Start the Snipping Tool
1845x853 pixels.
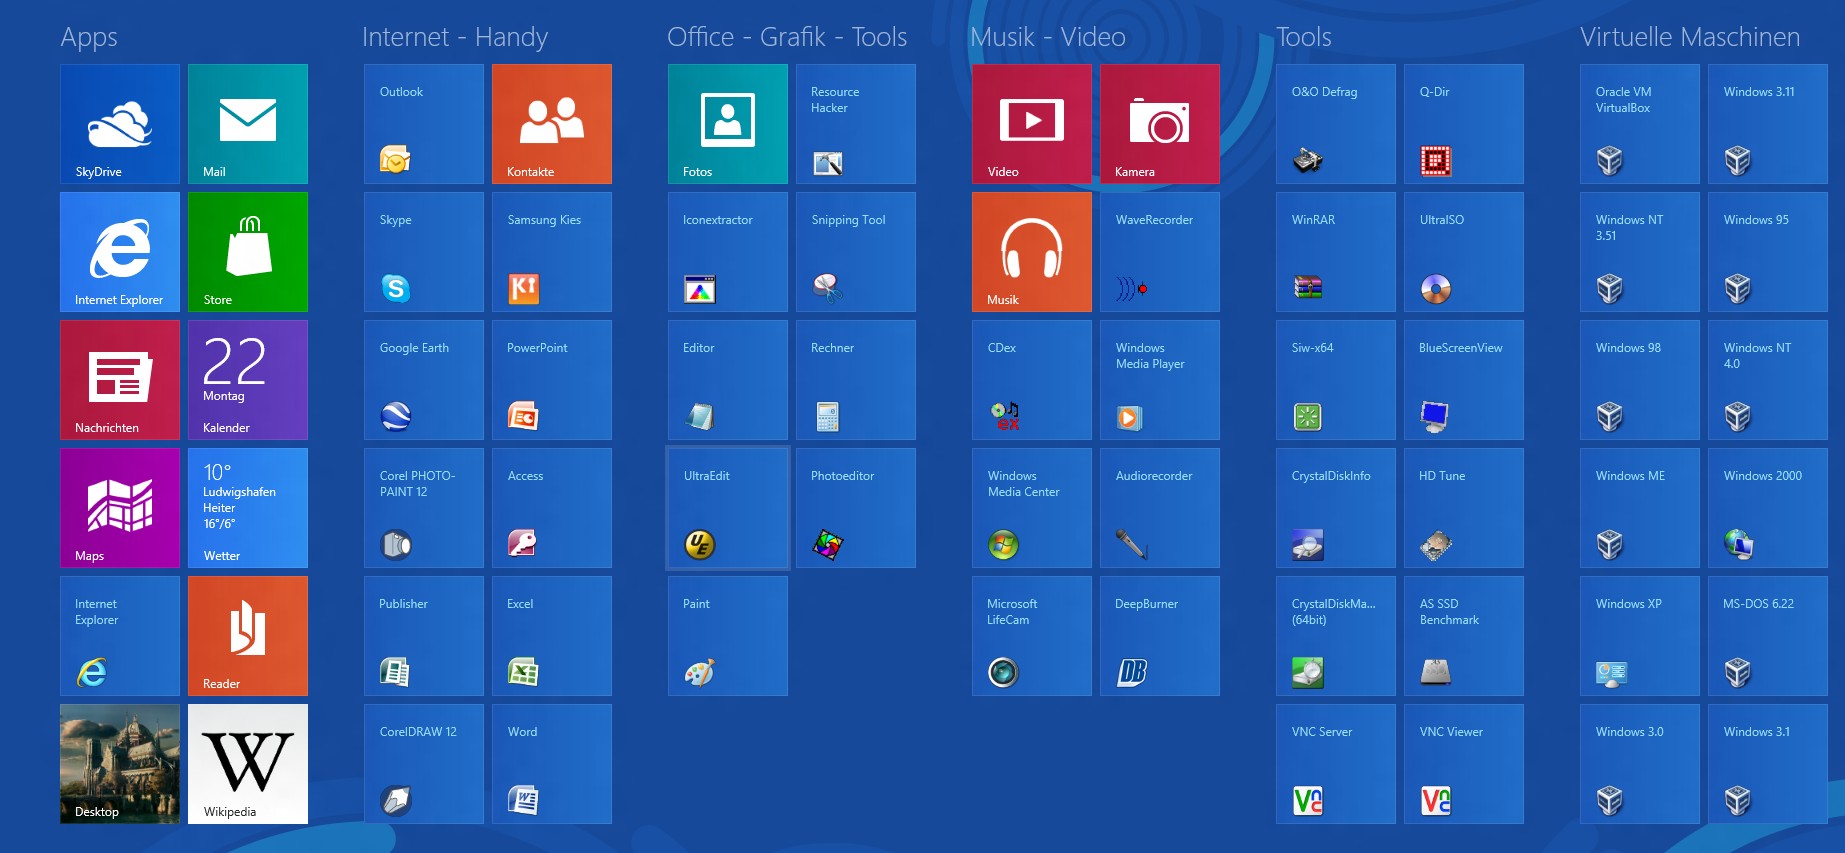pos(856,252)
